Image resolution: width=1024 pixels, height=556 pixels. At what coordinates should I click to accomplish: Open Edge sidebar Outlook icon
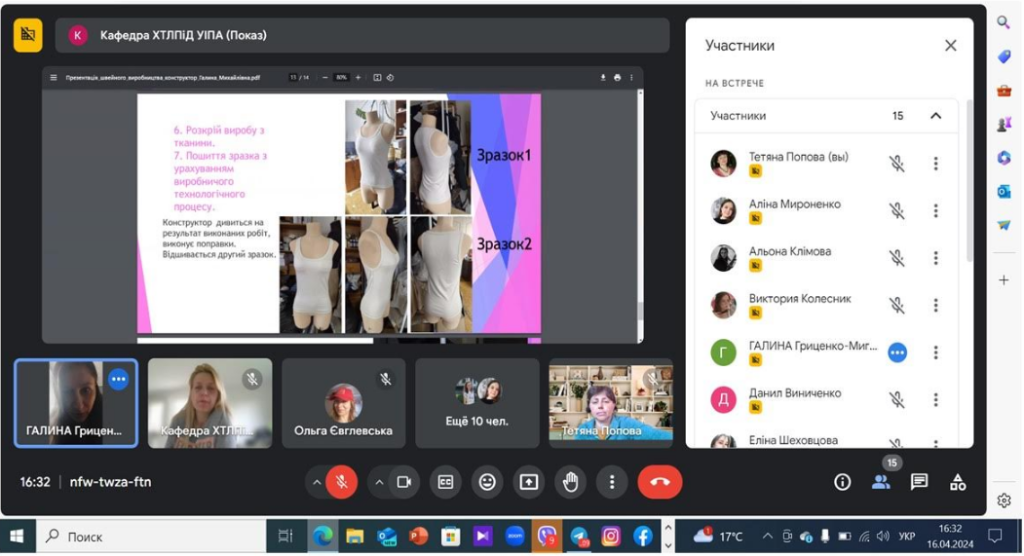click(1004, 191)
